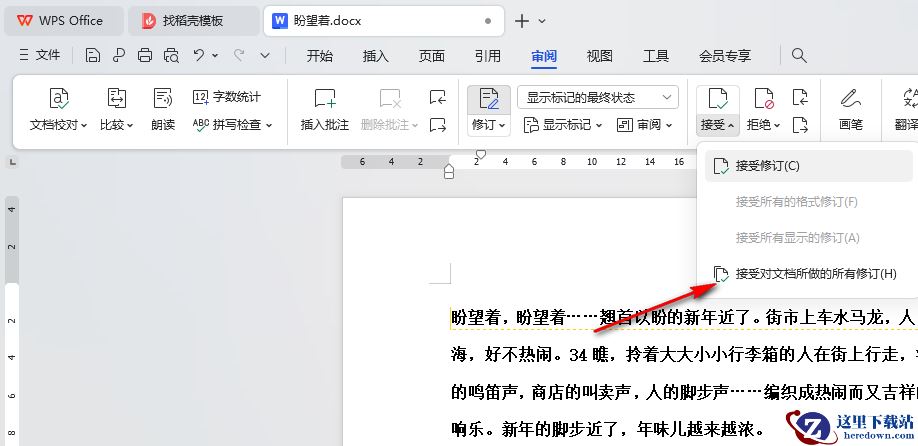Click the left indent marker on ruler
918x446 pixels.
(448, 171)
